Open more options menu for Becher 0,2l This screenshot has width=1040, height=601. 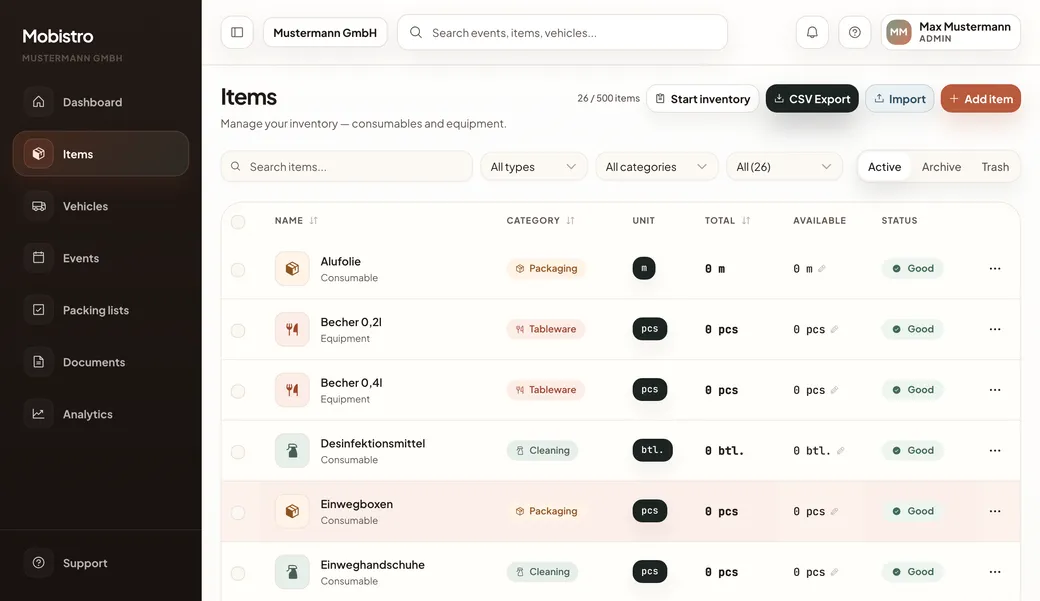[x=995, y=329]
